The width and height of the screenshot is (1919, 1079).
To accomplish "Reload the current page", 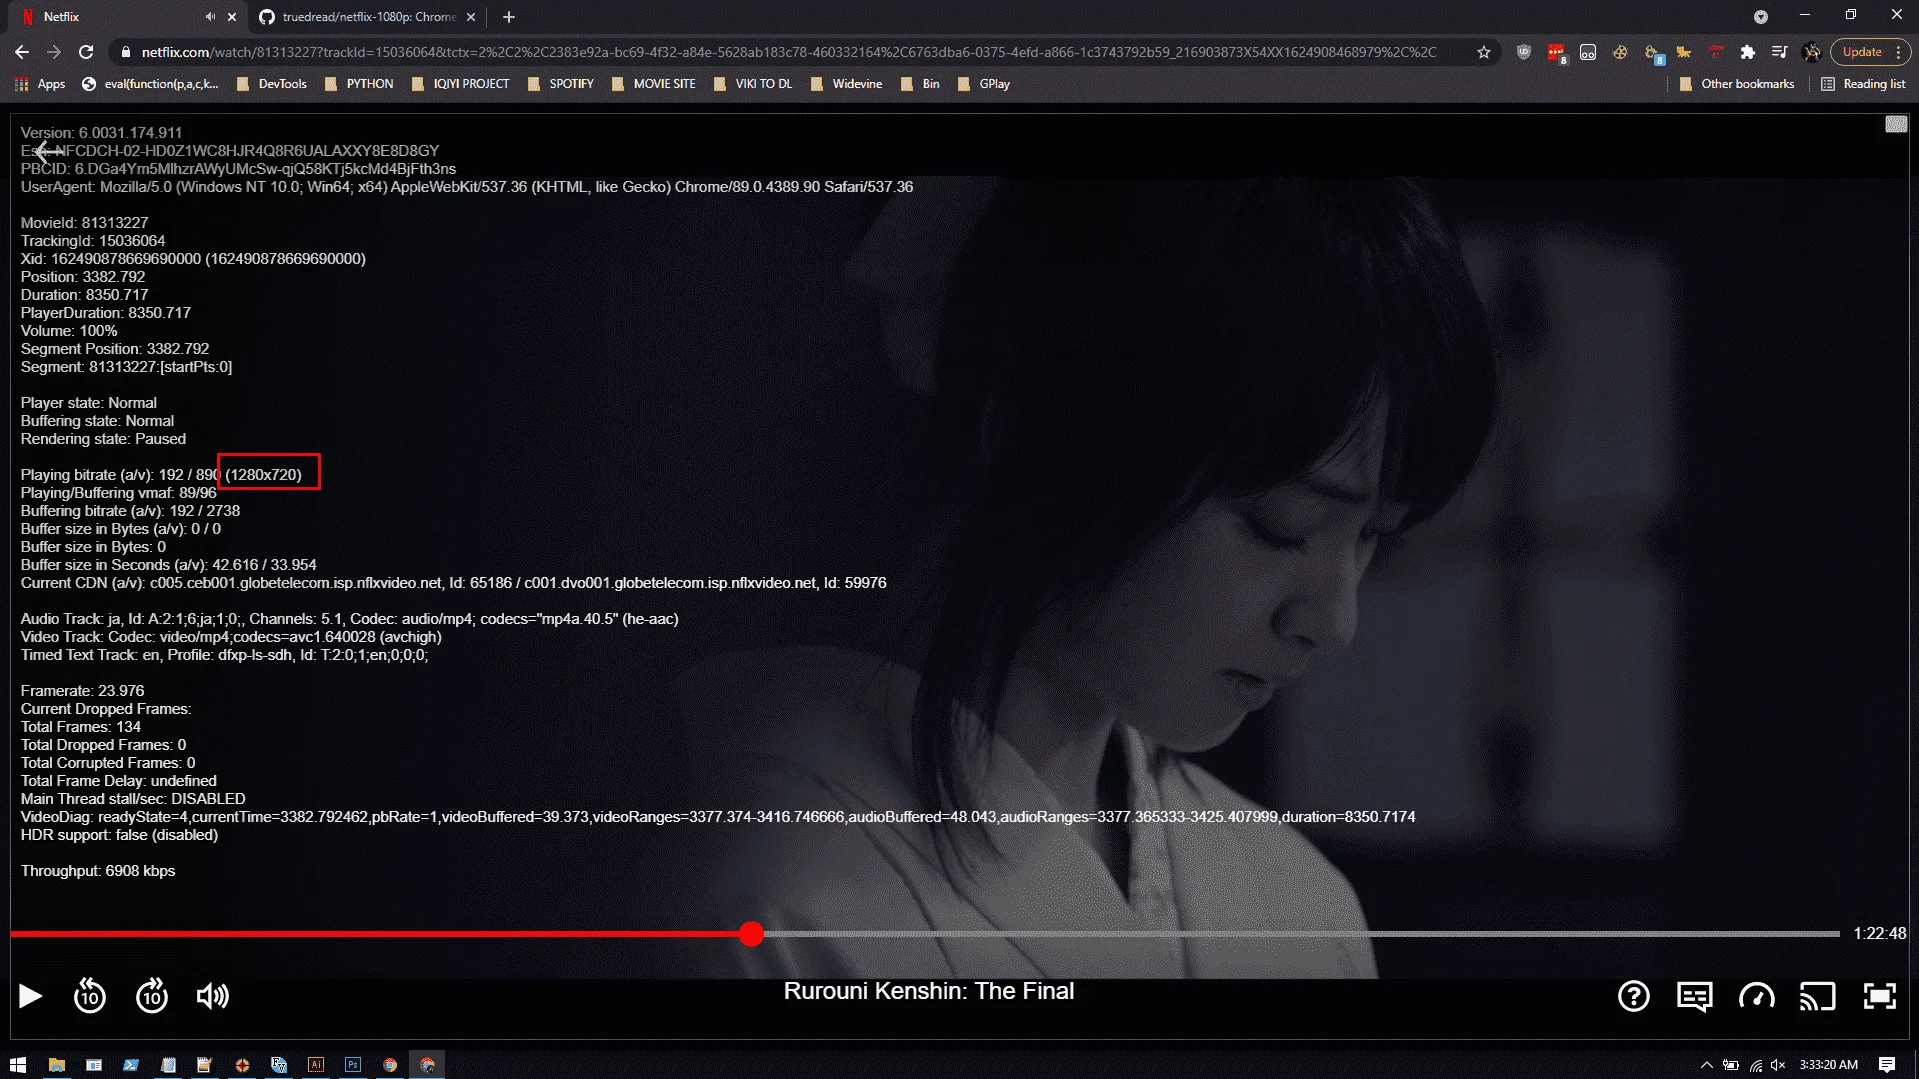I will coord(86,52).
